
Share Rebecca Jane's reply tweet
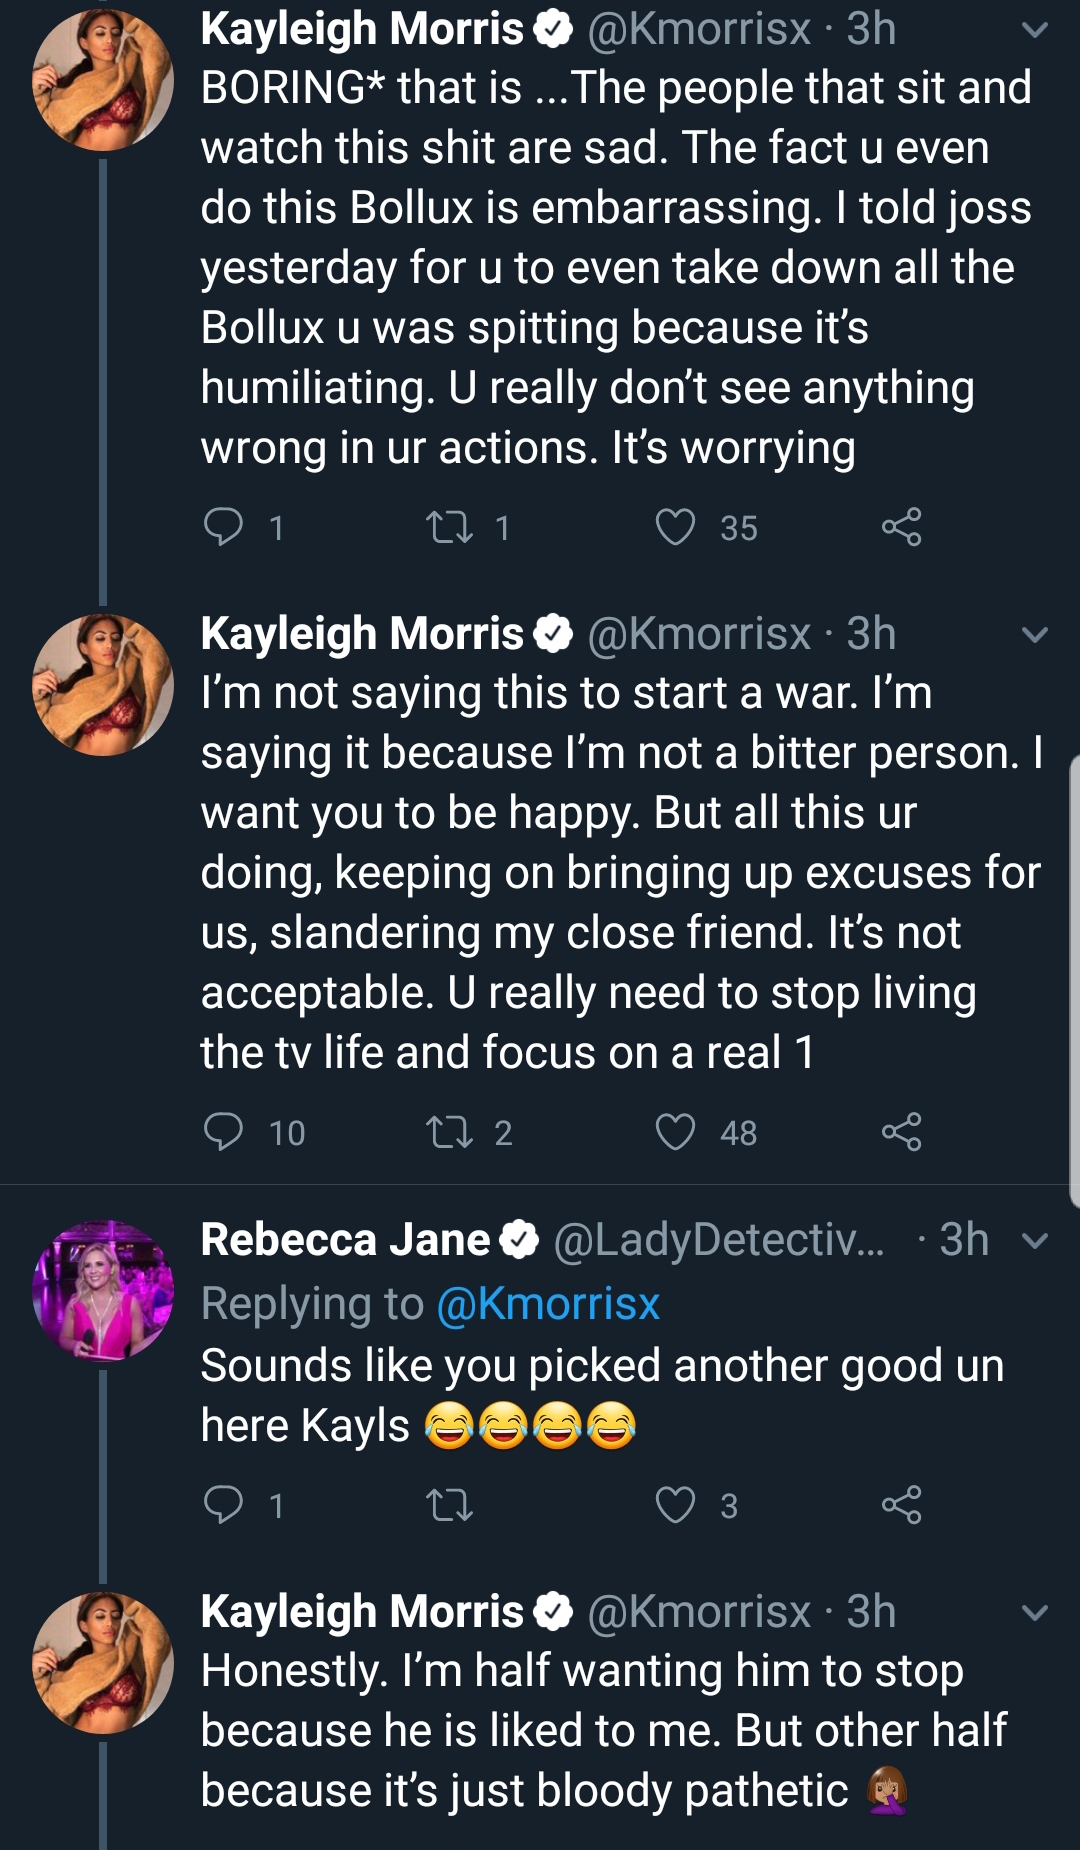tap(901, 1504)
